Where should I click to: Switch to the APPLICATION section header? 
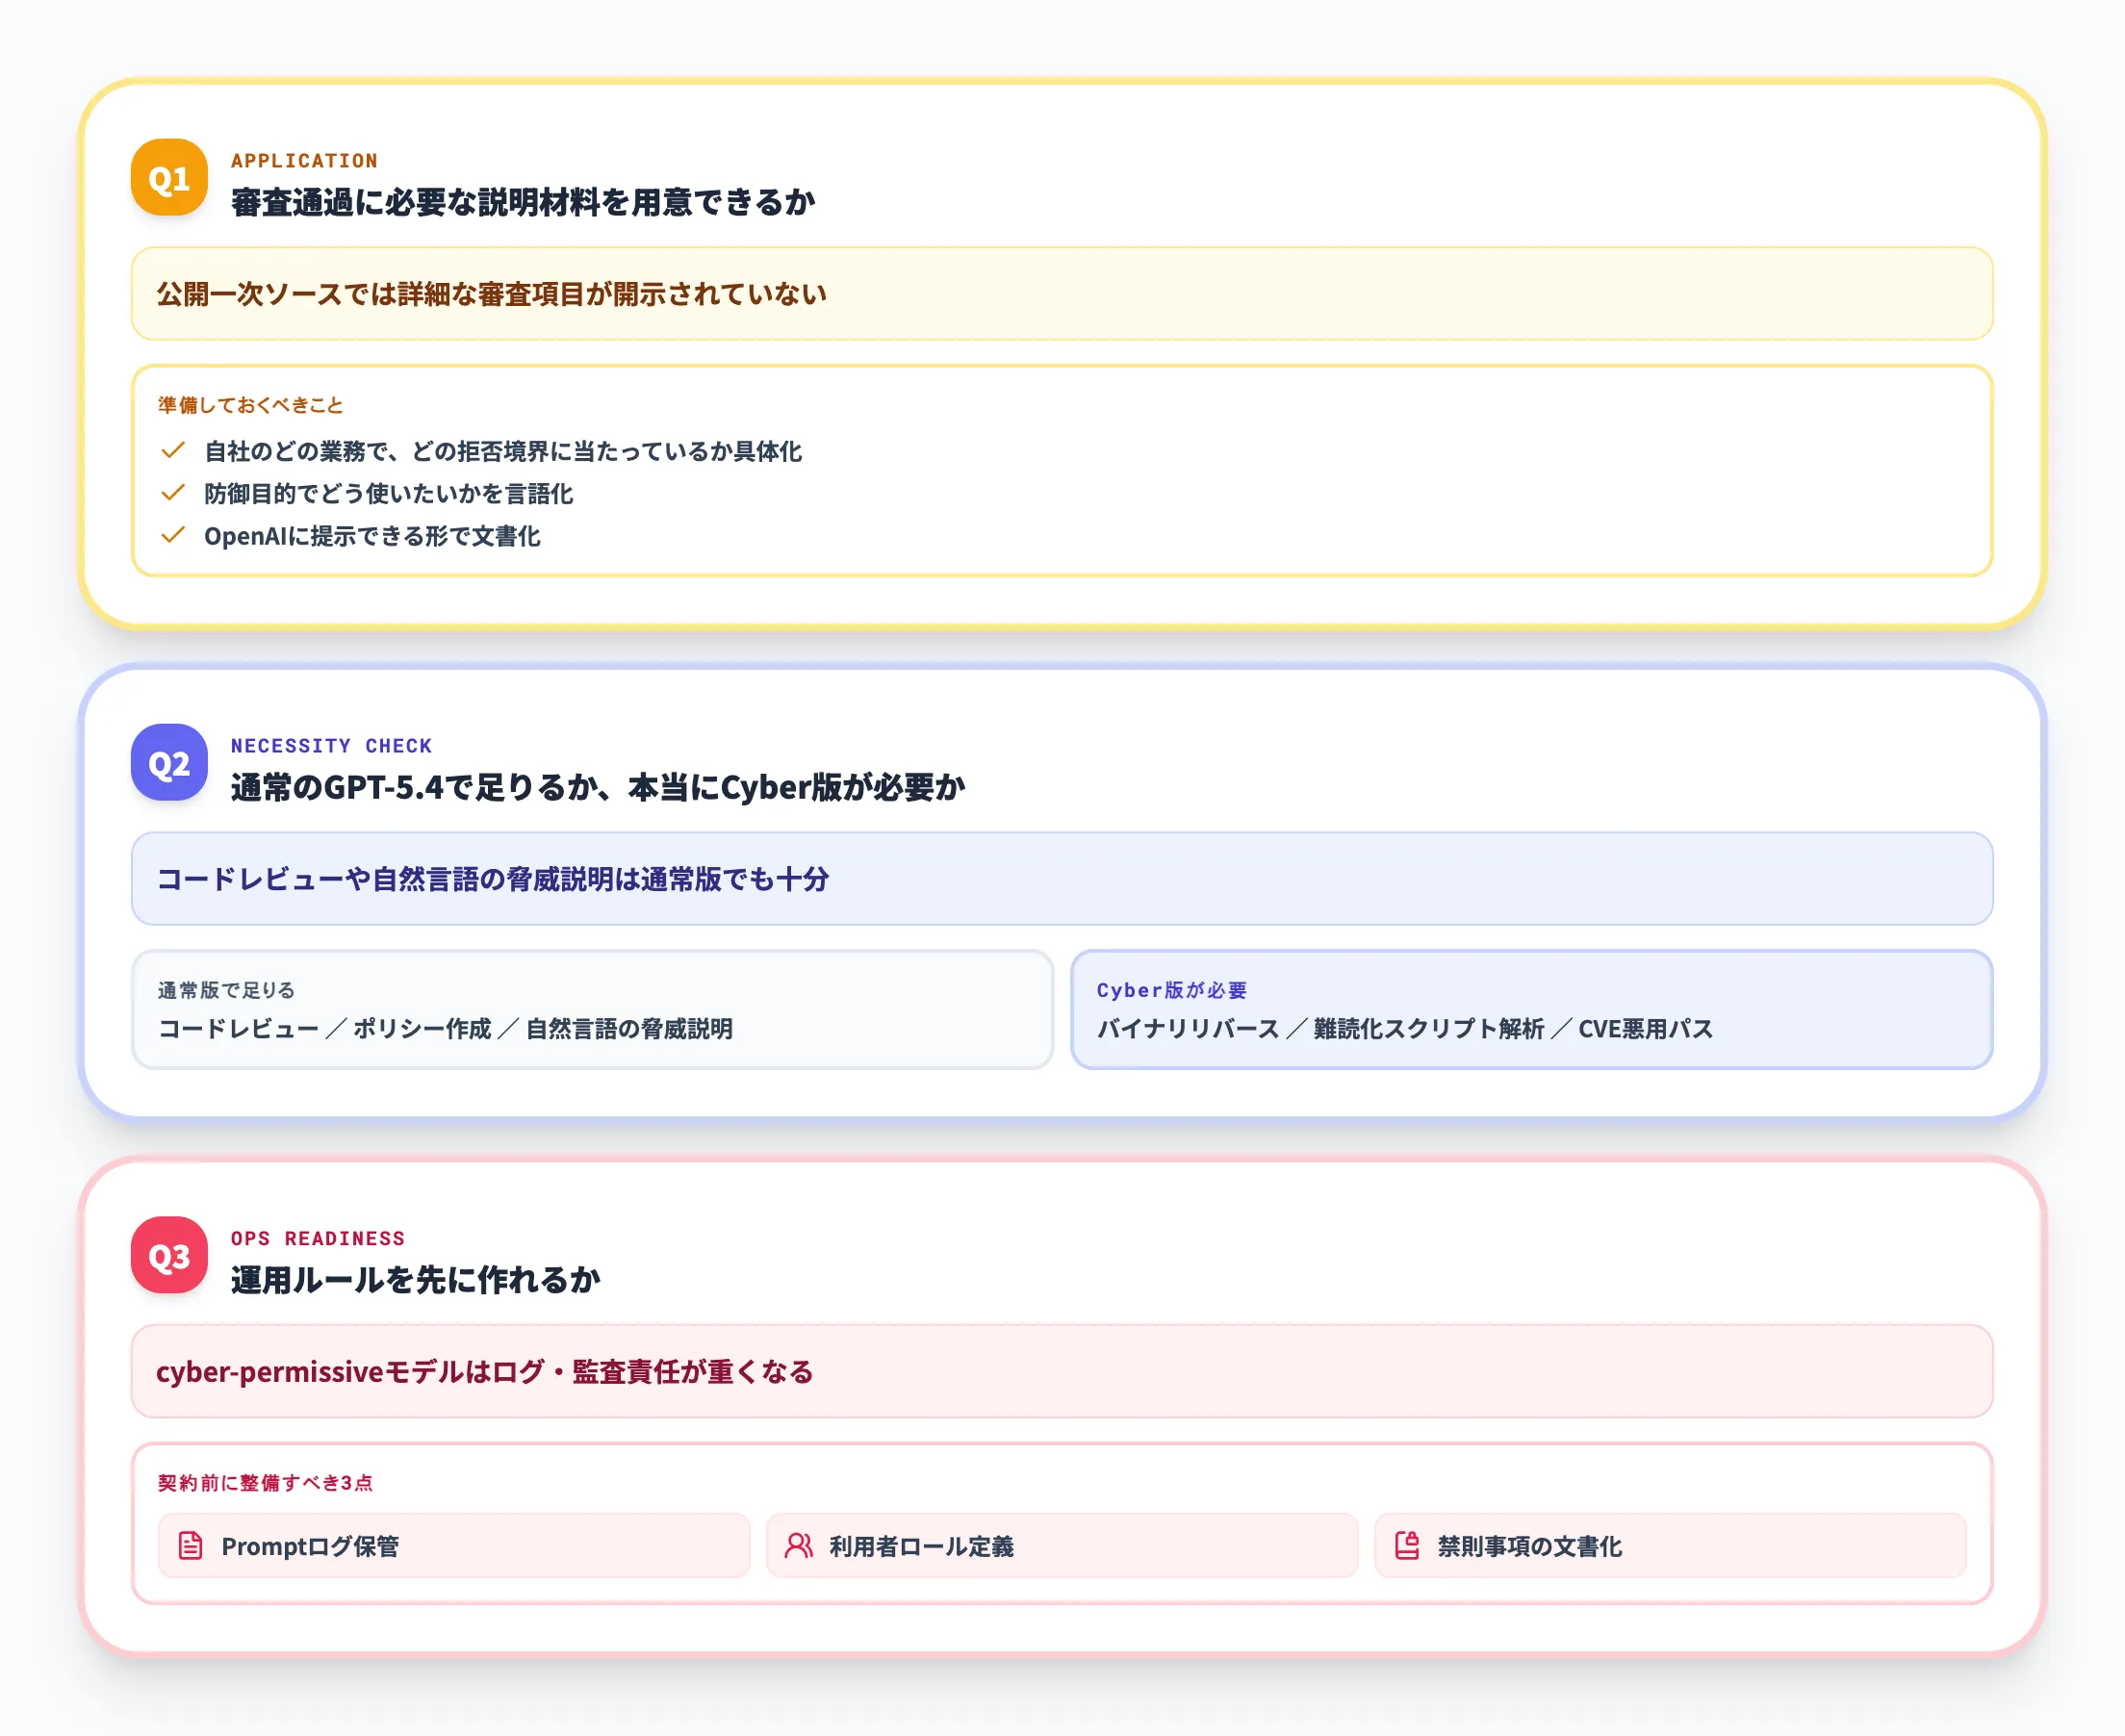pyautogui.click(x=304, y=160)
